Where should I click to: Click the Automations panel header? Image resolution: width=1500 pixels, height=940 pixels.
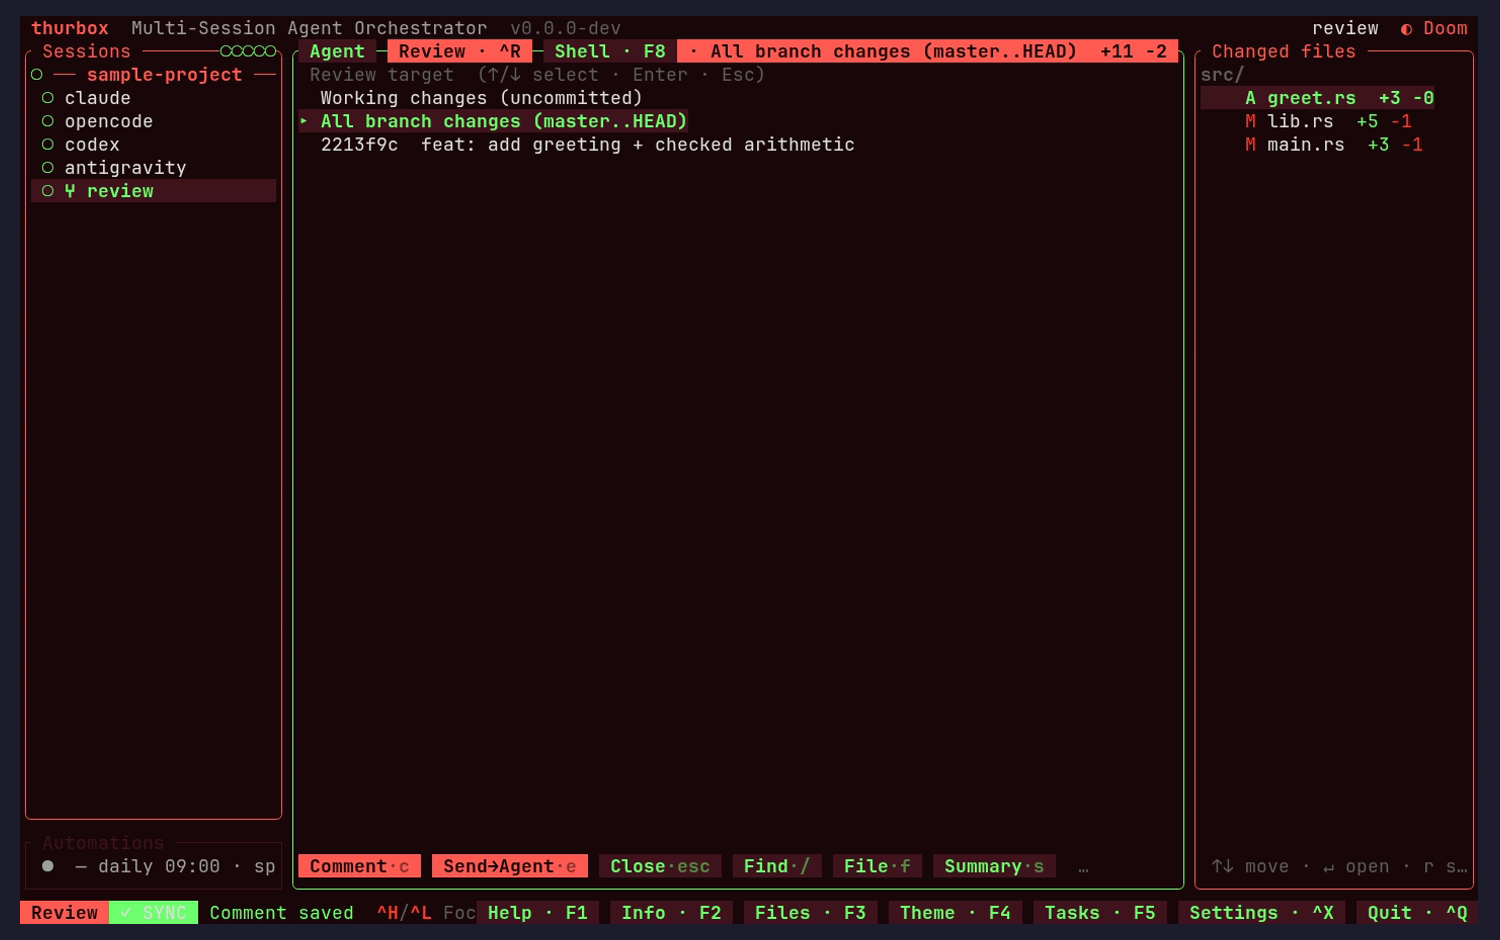103,843
